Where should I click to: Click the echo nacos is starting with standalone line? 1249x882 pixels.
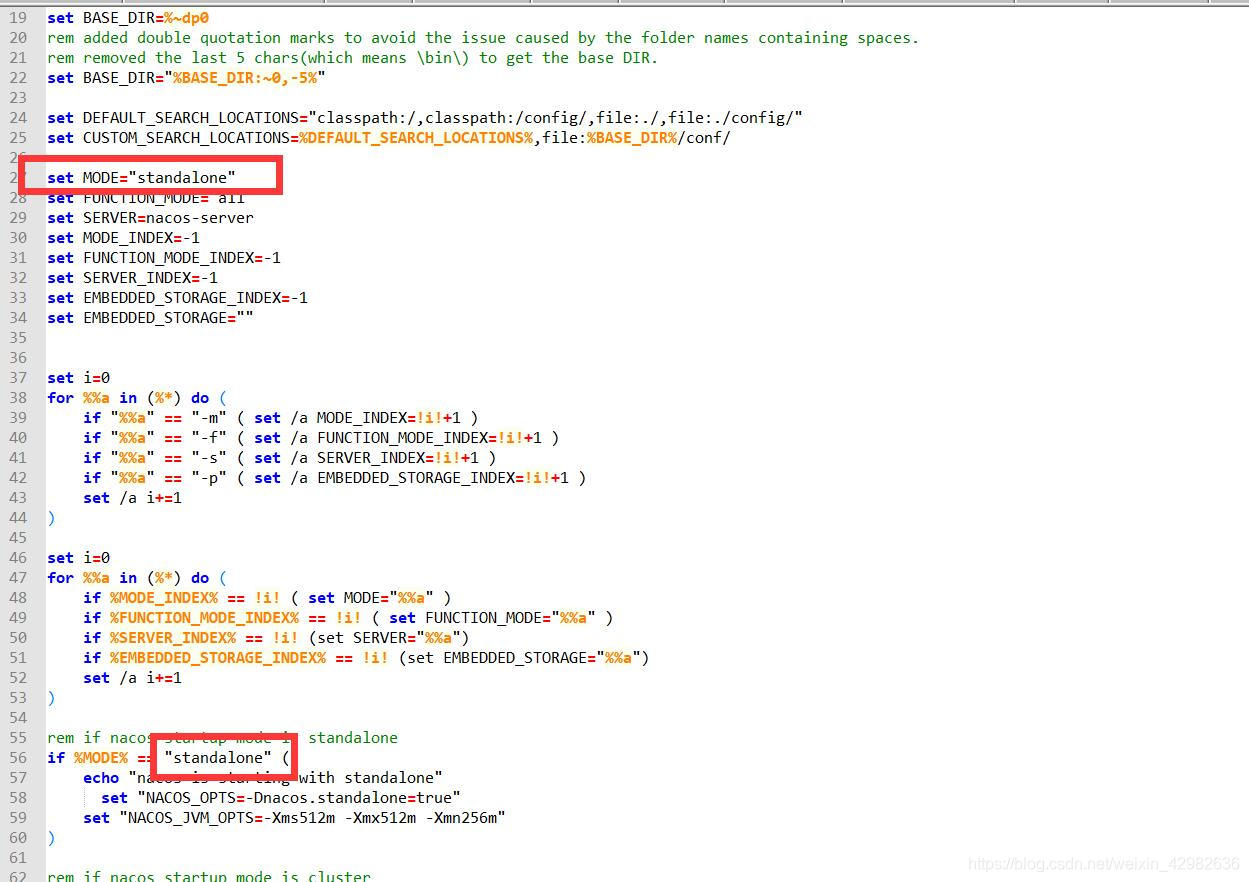coord(250,777)
